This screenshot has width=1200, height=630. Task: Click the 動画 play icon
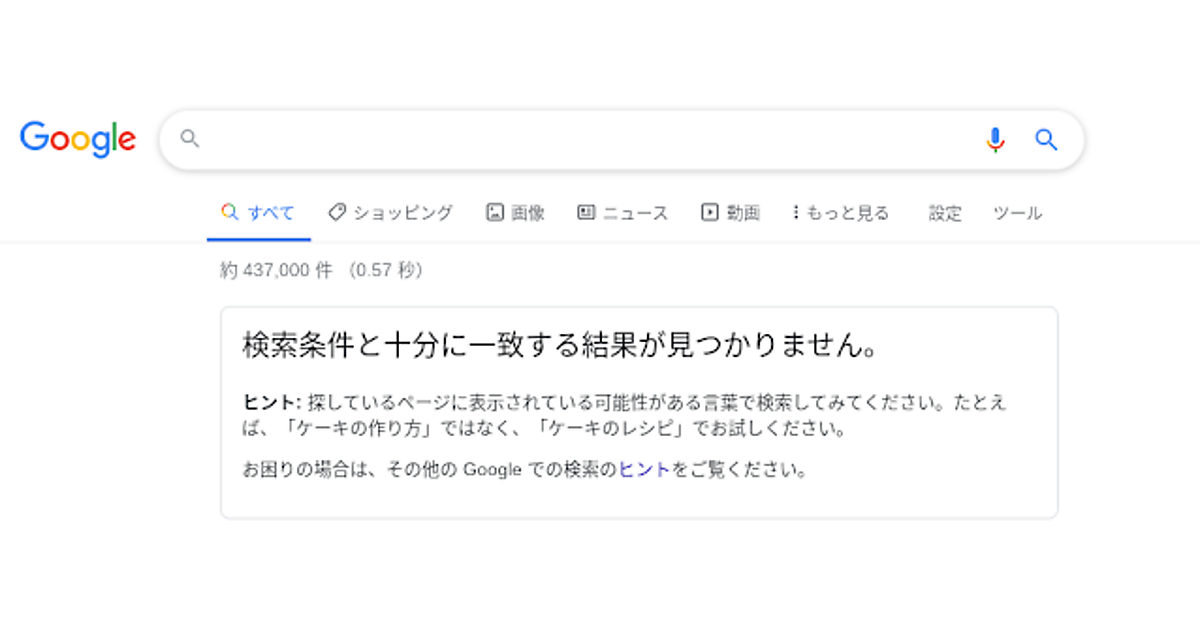pyautogui.click(x=710, y=212)
